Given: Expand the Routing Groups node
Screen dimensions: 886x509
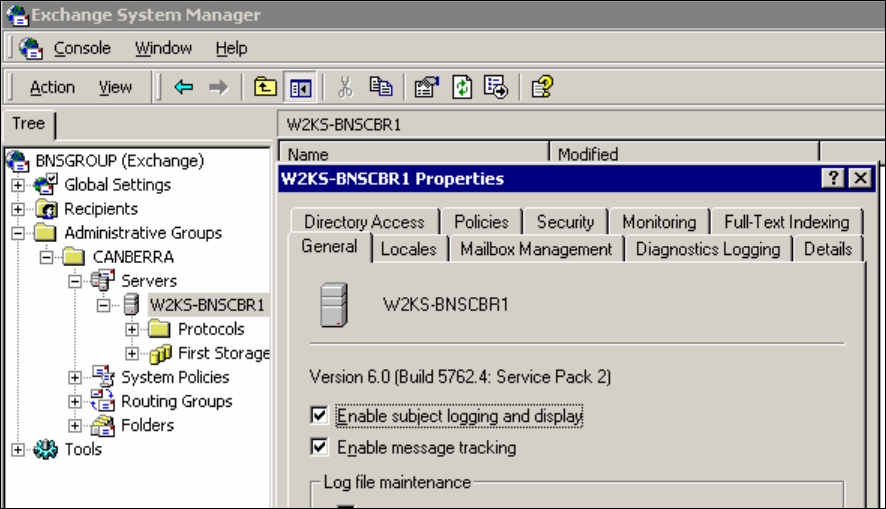Looking at the screenshot, I should [x=75, y=402].
